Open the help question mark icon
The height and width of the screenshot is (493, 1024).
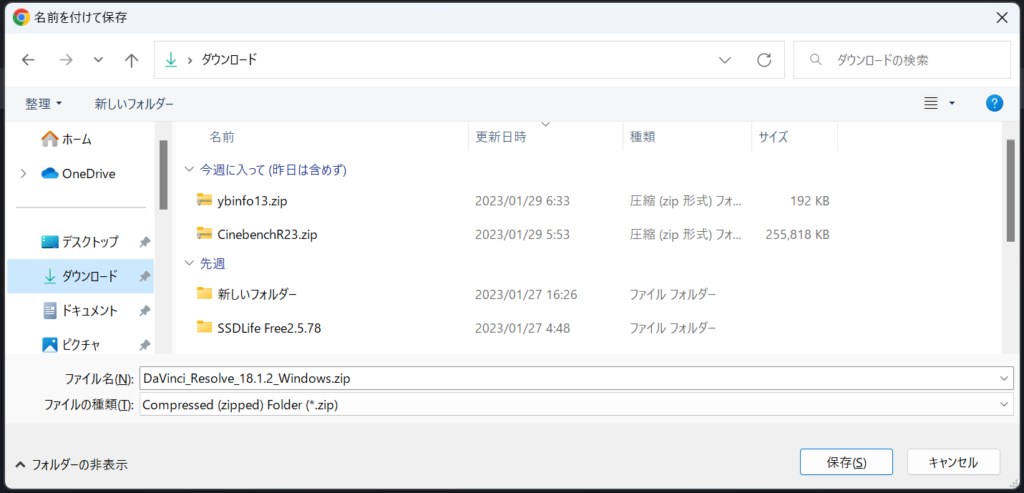pyautogui.click(x=994, y=103)
